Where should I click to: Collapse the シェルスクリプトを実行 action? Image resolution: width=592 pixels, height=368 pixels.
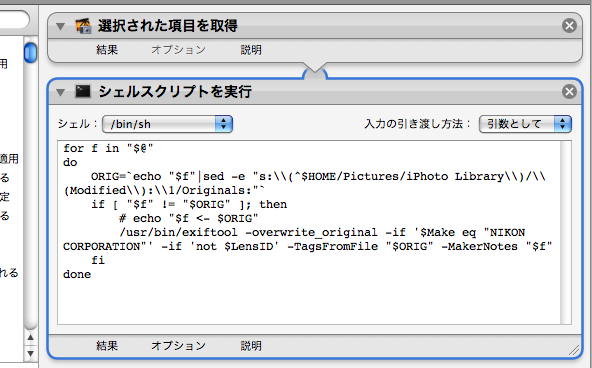tap(60, 92)
